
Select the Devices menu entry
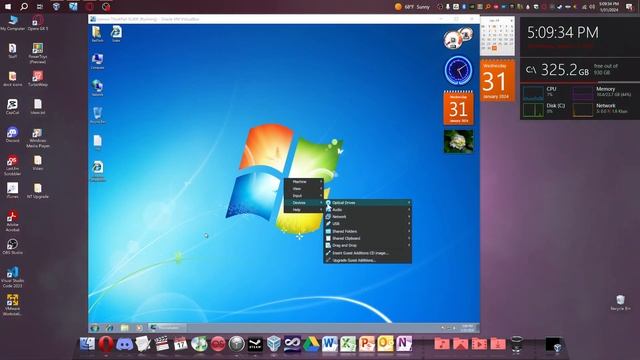(x=303, y=203)
